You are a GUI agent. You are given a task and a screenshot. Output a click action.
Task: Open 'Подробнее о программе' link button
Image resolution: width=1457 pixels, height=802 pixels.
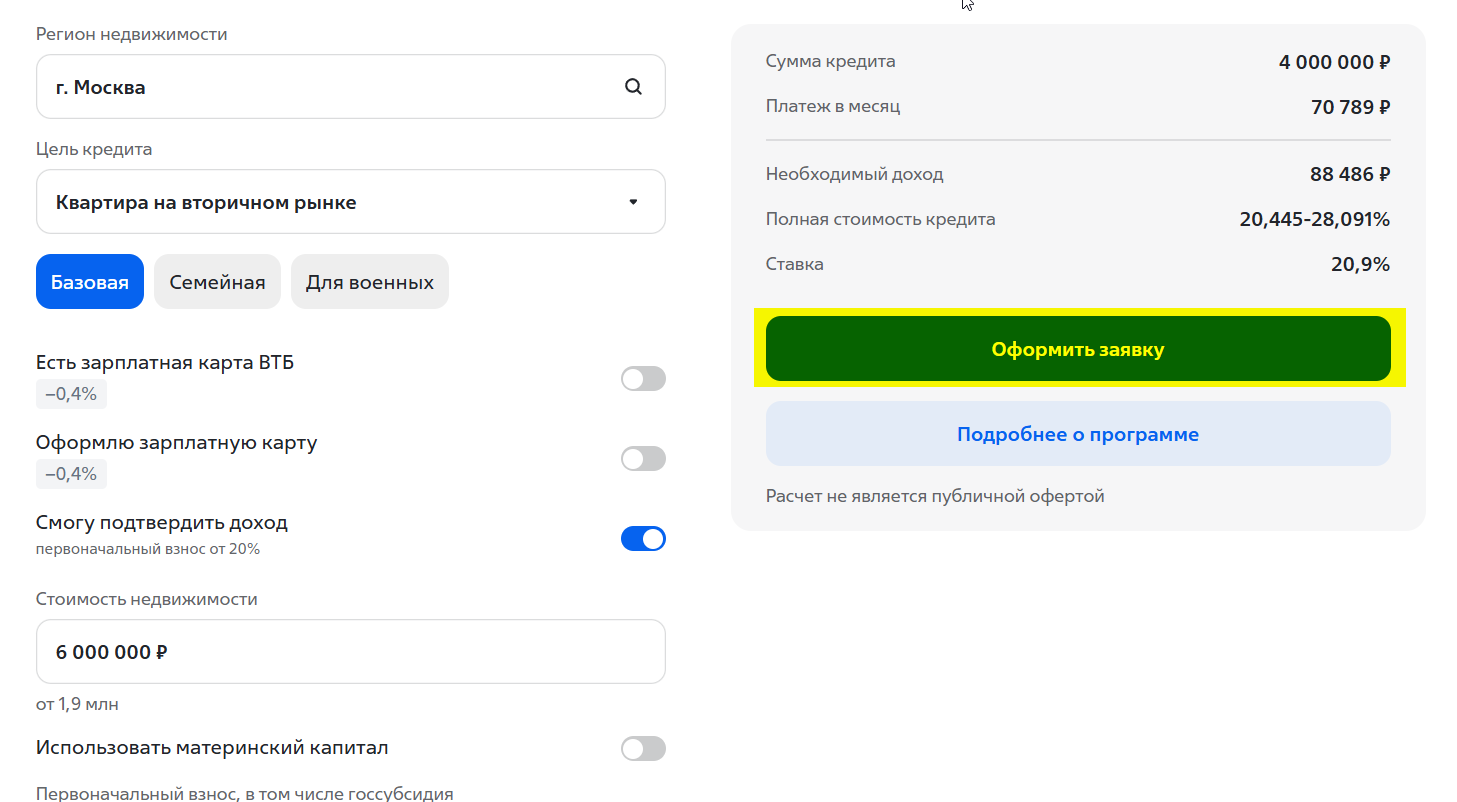coord(1077,434)
